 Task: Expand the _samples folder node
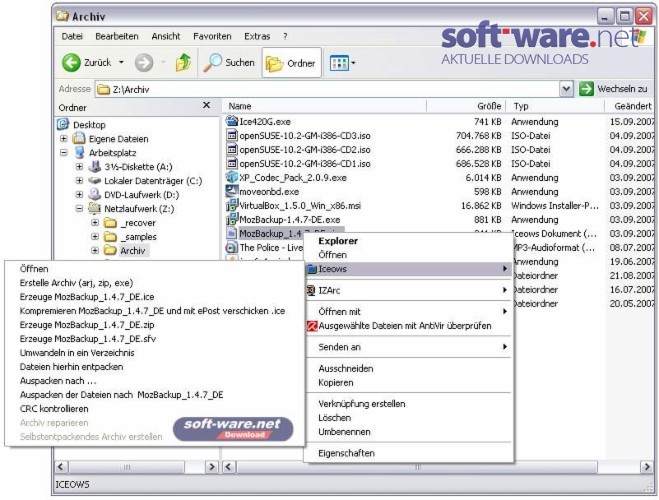click(95, 237)
